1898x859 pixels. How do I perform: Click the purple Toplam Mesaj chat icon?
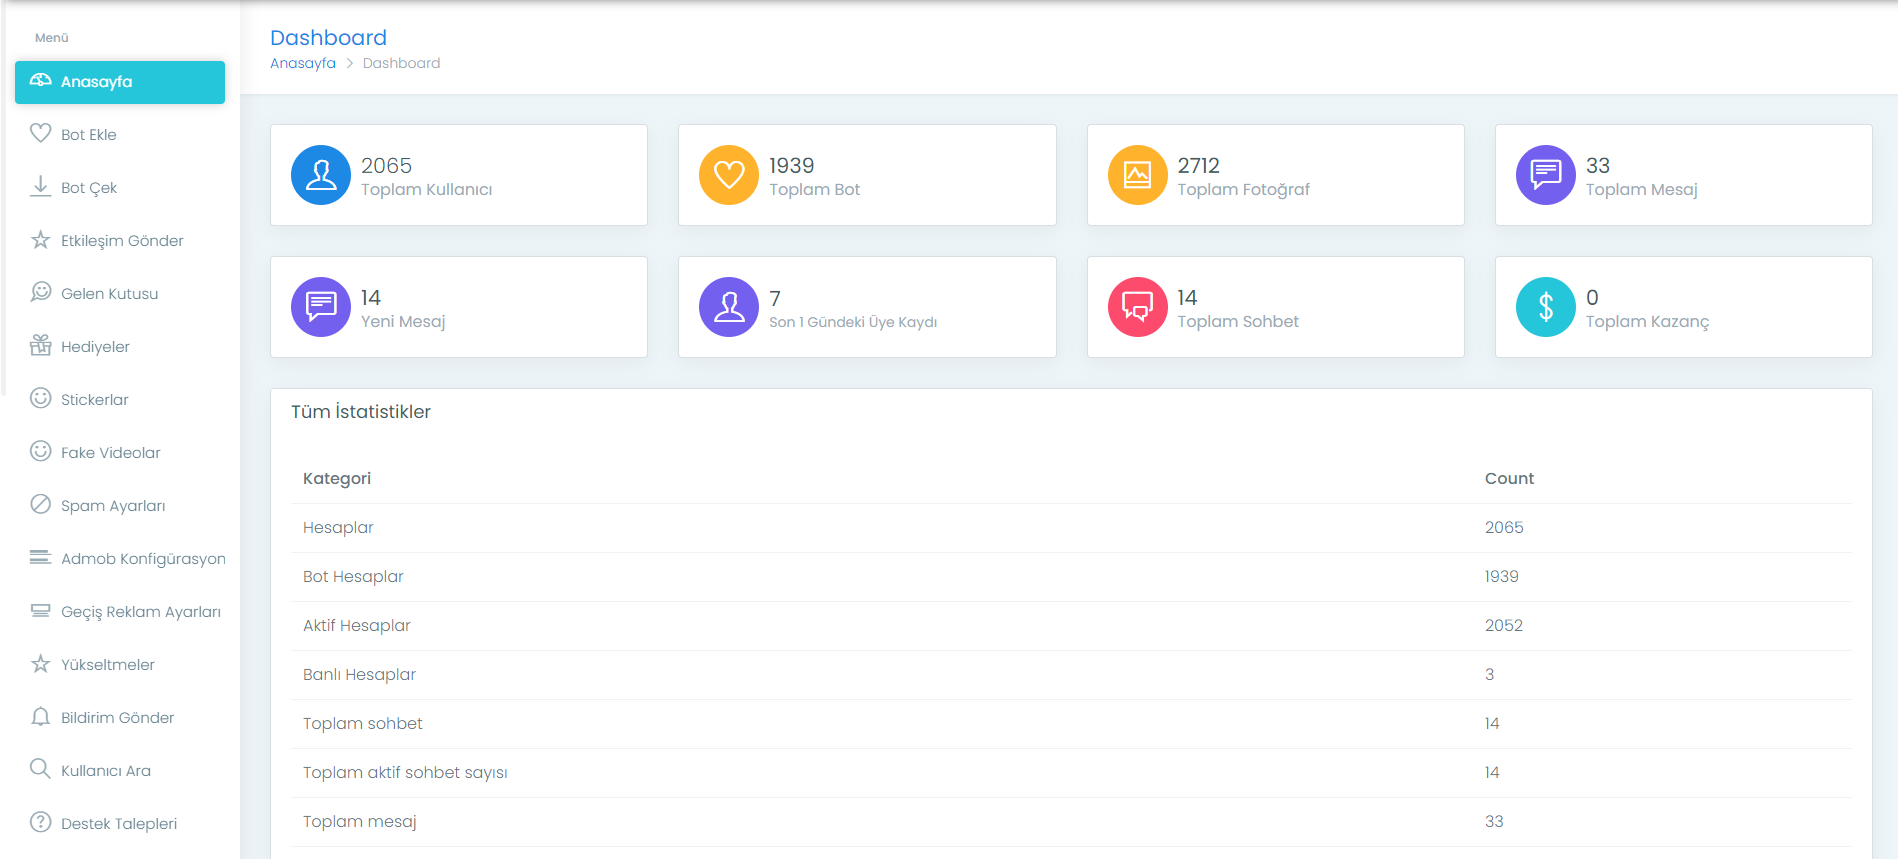[x=1546, y=175]
